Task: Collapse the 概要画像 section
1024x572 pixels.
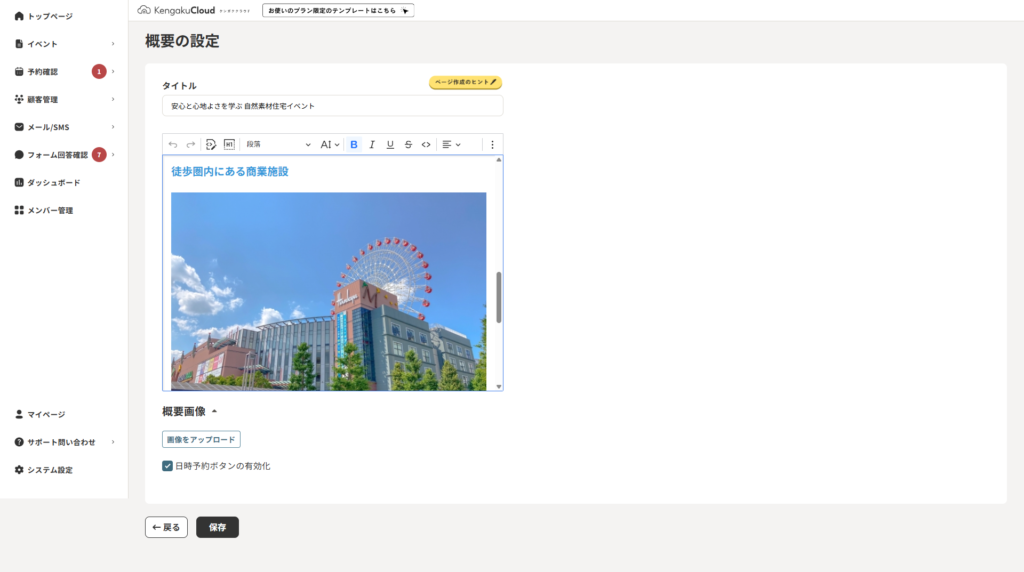Action: (214, 411)
